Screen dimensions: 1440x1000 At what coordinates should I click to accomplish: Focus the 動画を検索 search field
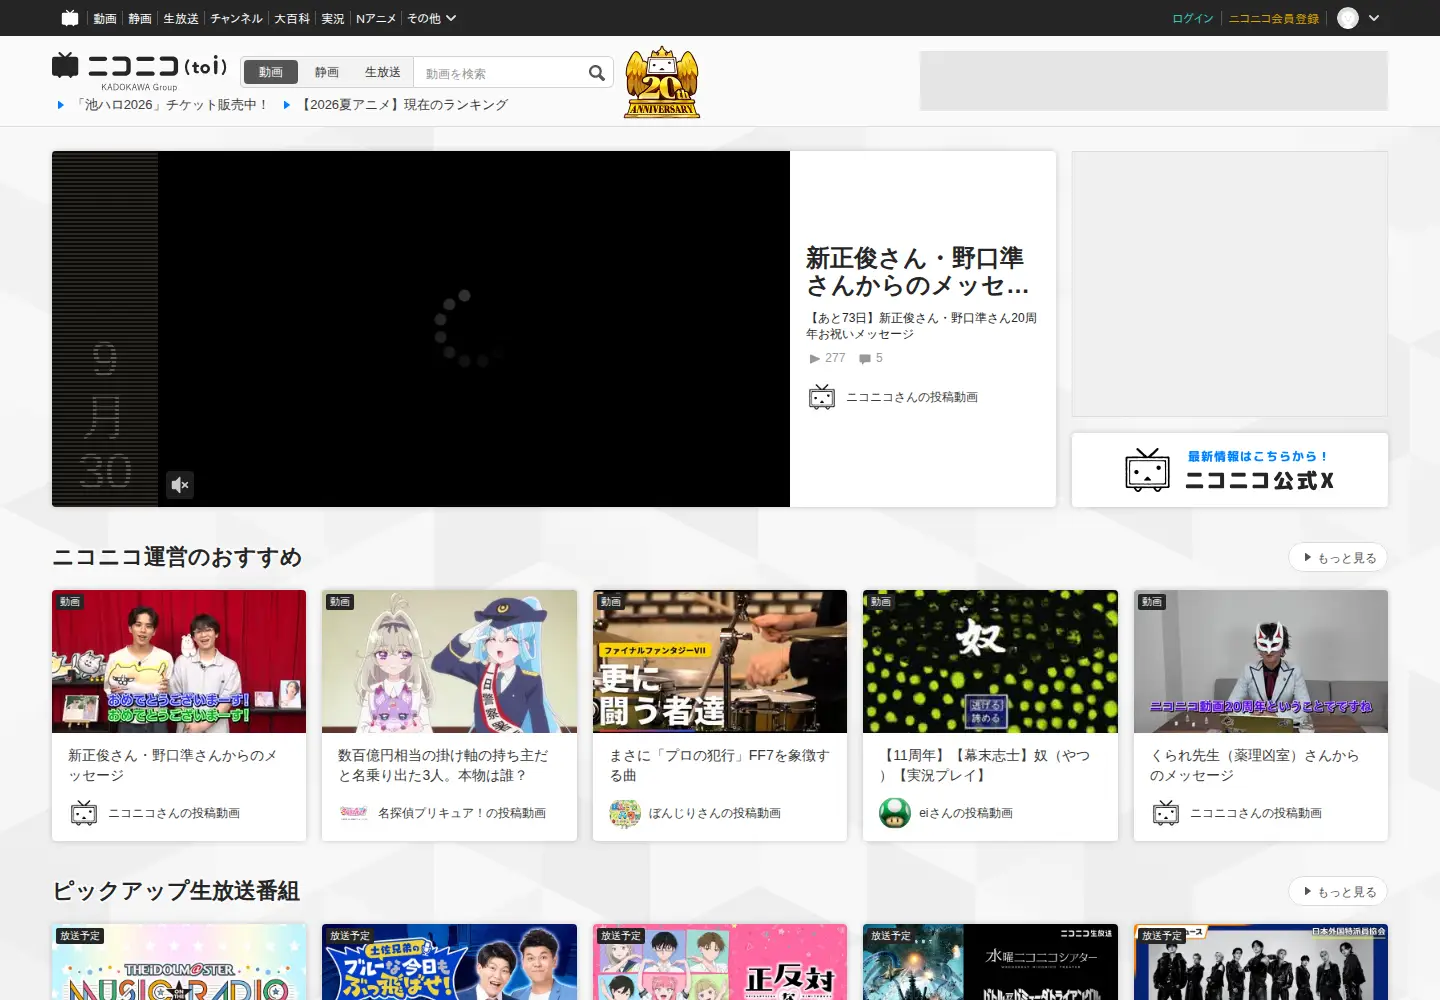[500, 73]
